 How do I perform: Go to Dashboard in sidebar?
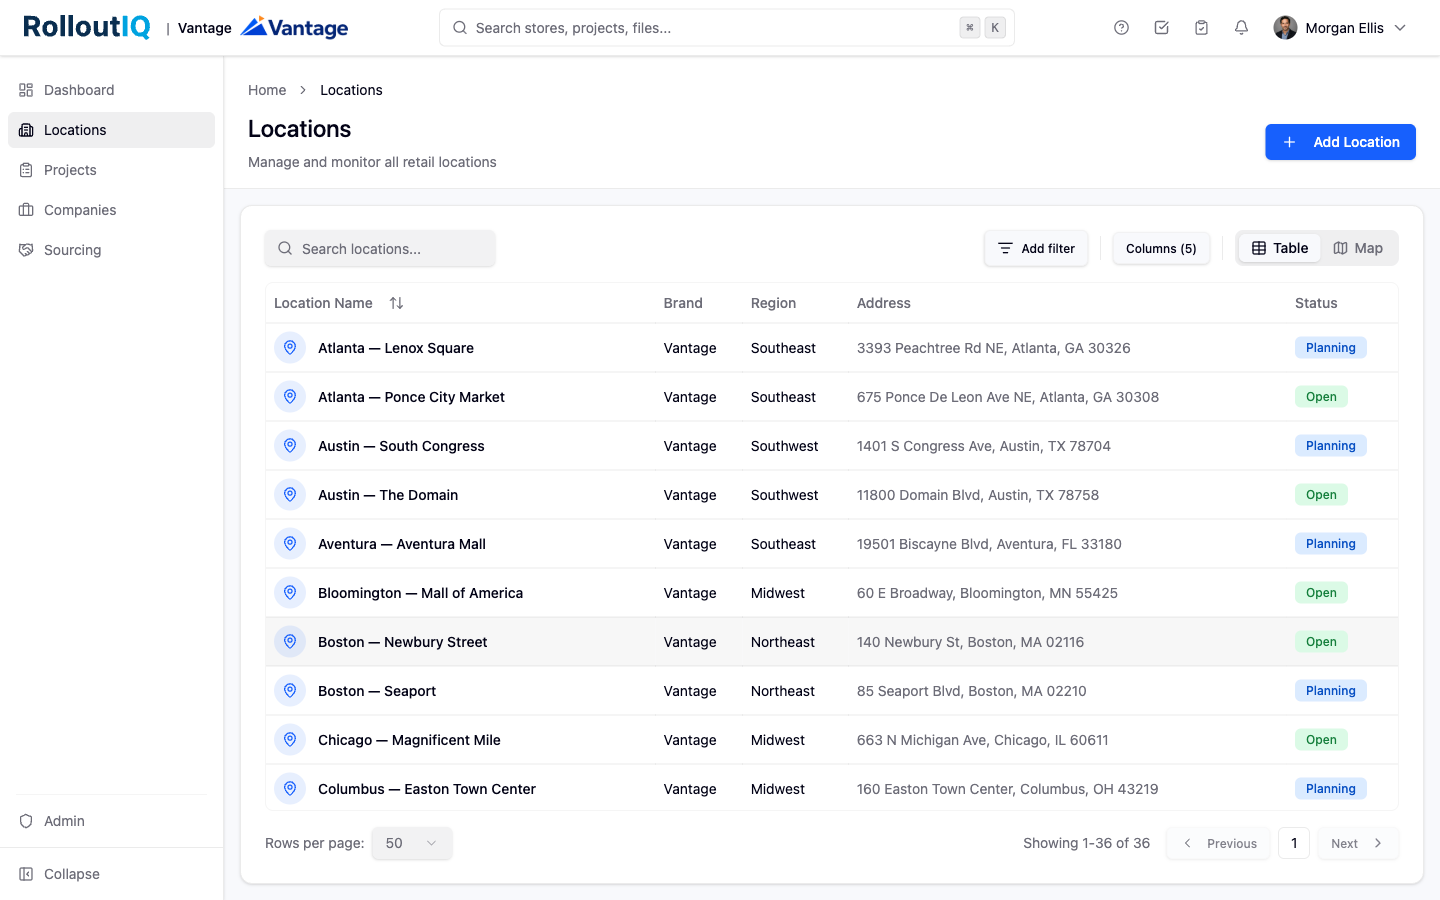111,90
